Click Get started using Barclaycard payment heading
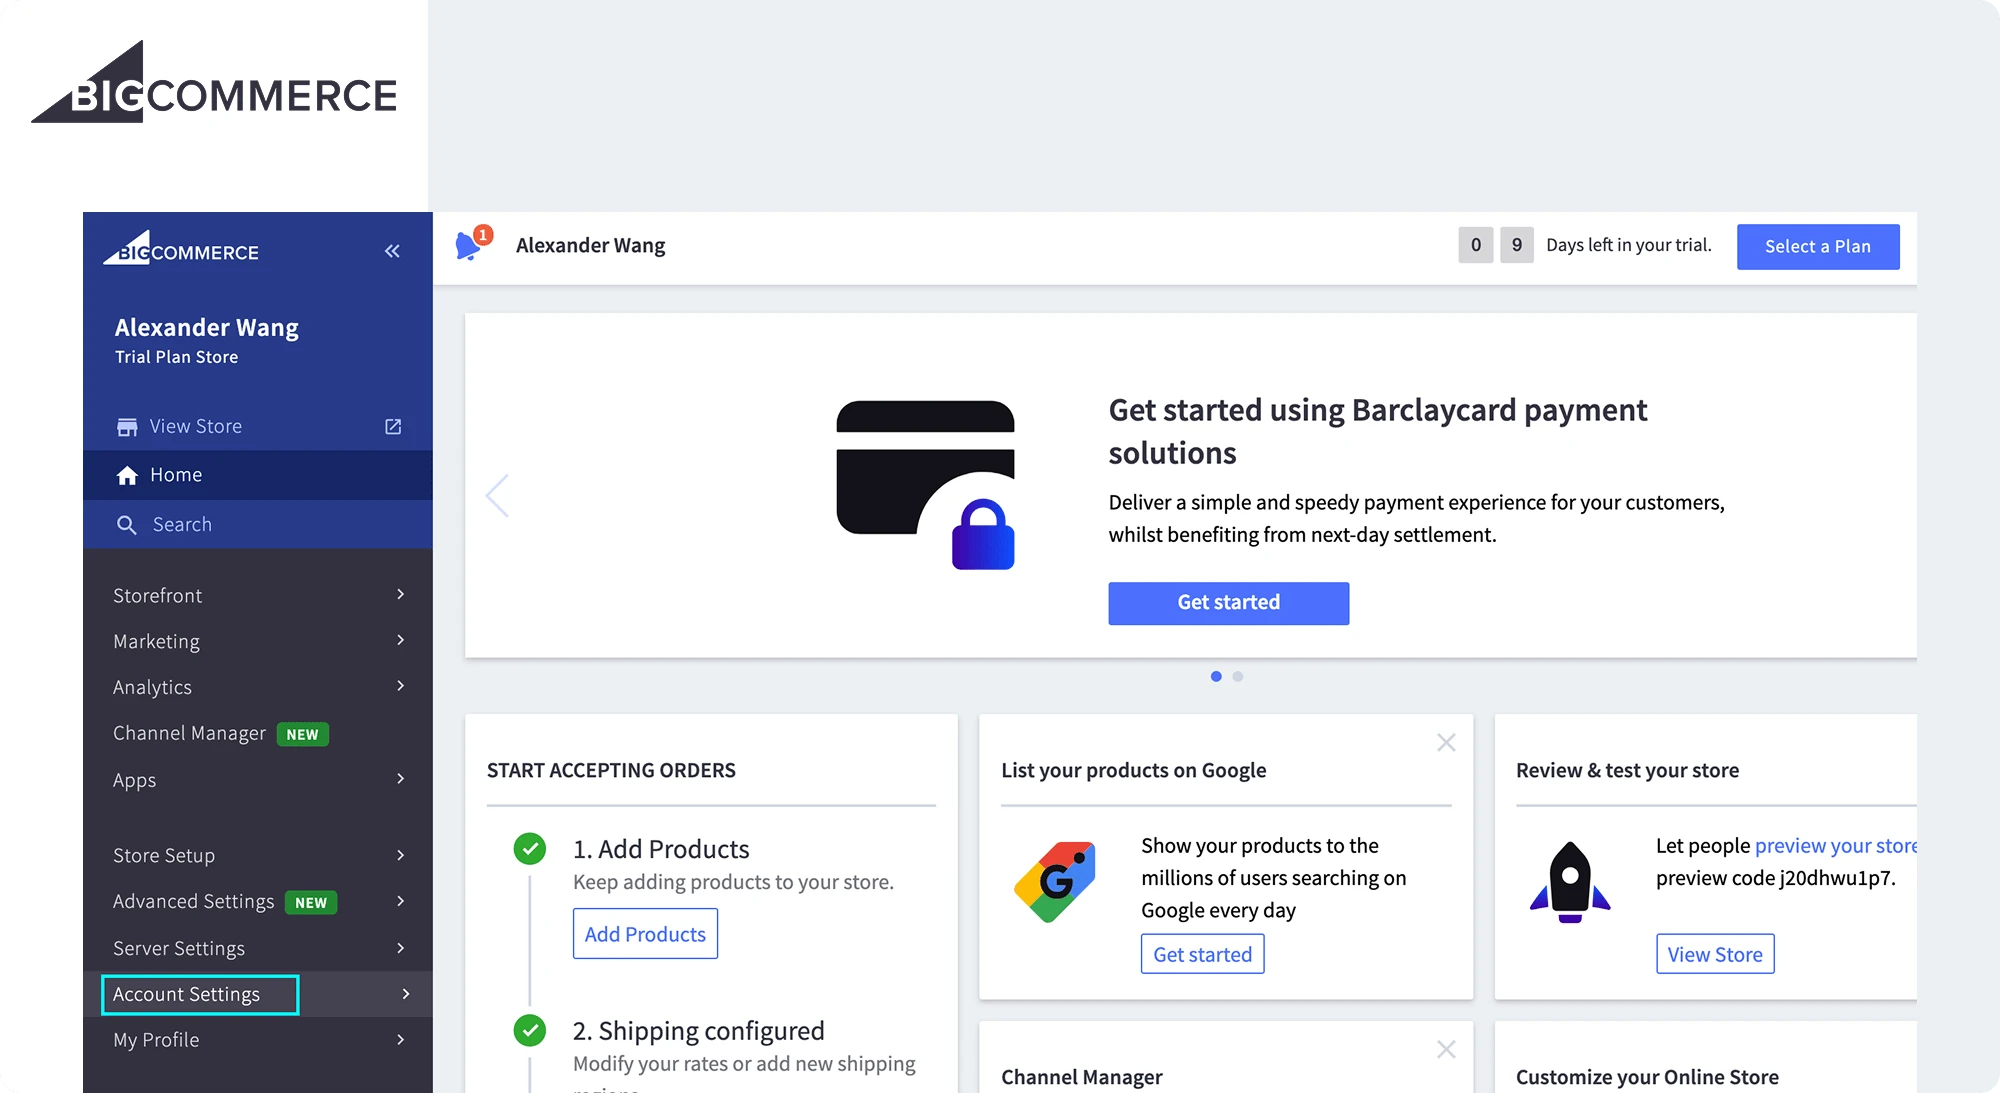2000x1093 pixels. [1378, 431]
